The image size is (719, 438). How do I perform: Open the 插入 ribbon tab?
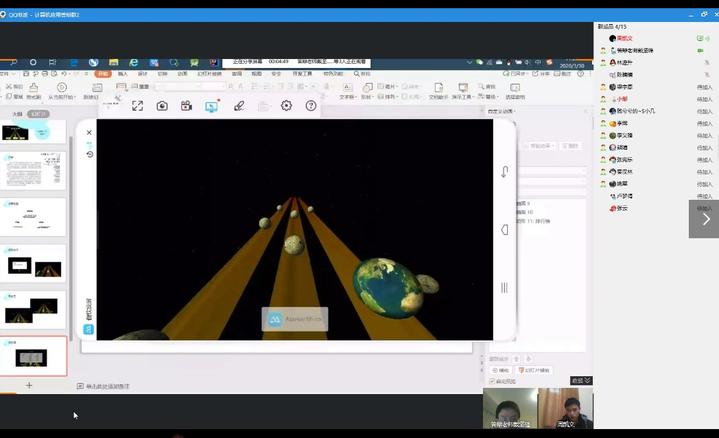[x=123, y=73]
